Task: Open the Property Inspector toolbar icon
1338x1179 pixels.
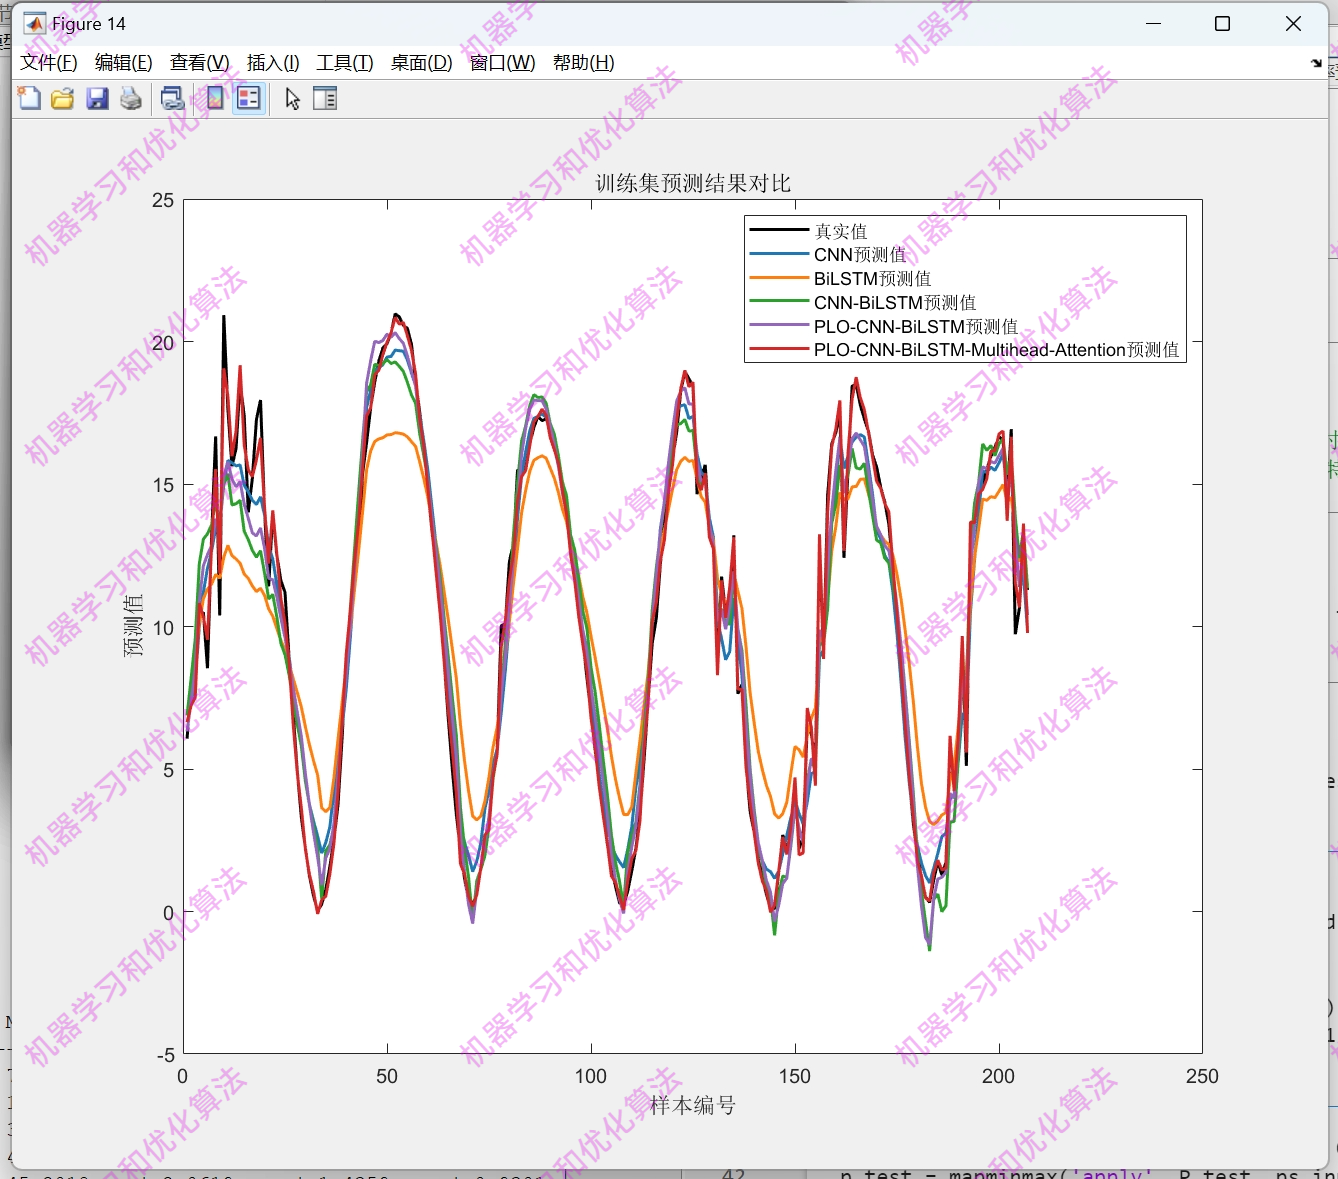Action: (x=325, y=98)
